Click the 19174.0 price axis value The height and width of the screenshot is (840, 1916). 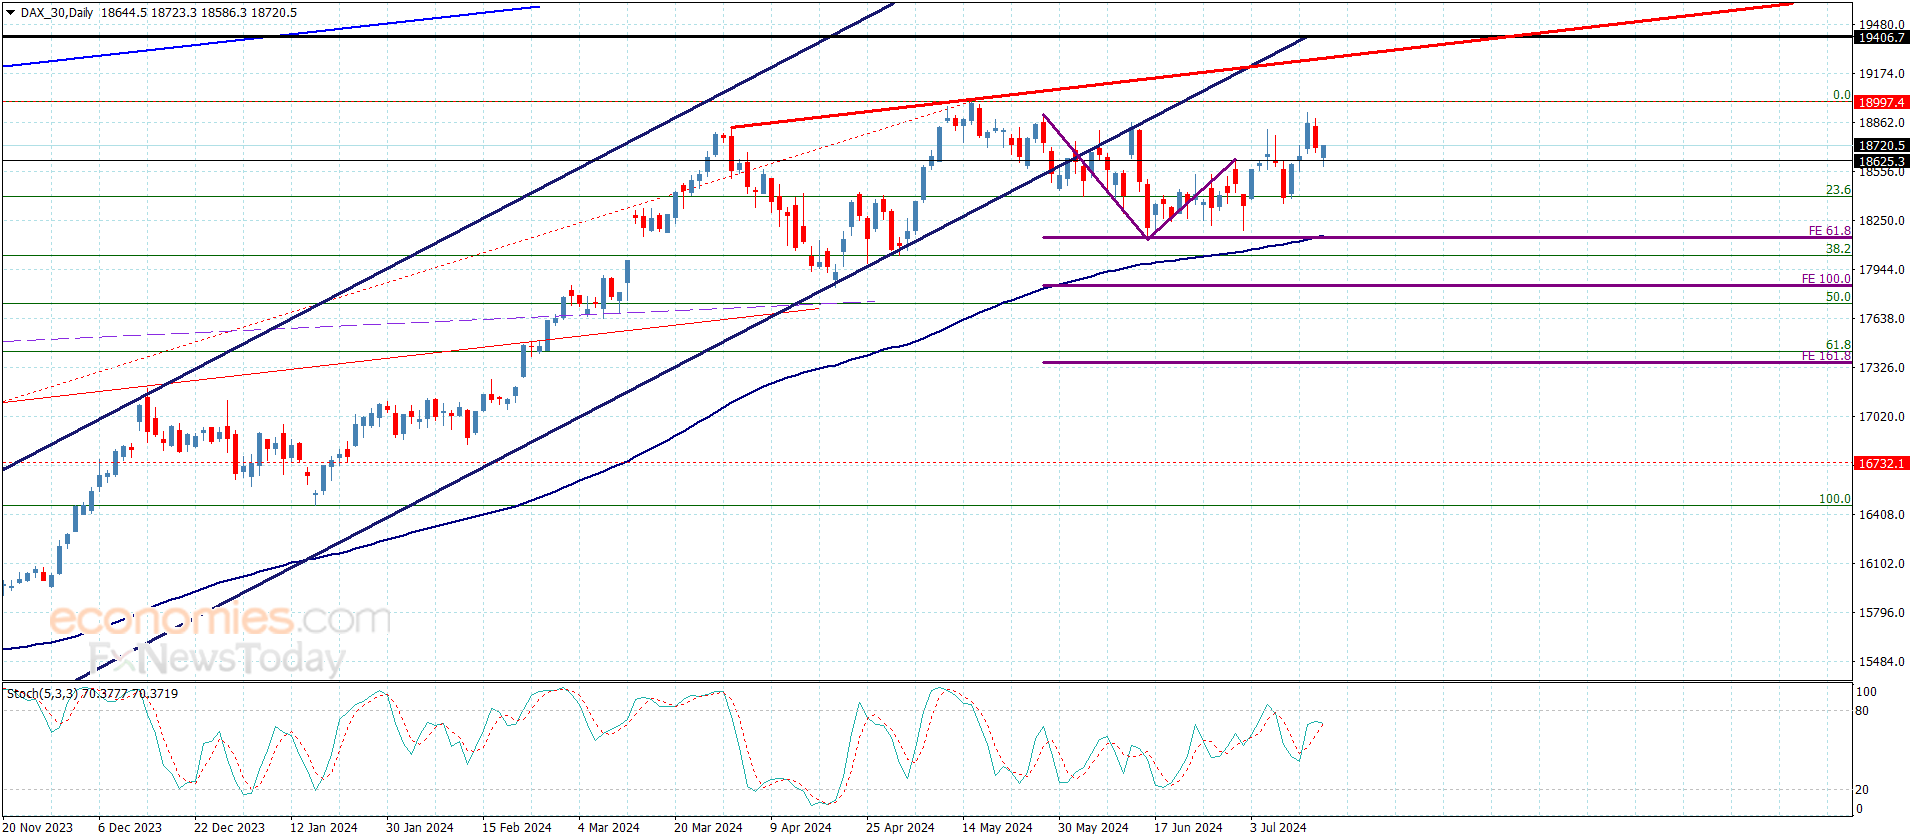pos(1881,73)
